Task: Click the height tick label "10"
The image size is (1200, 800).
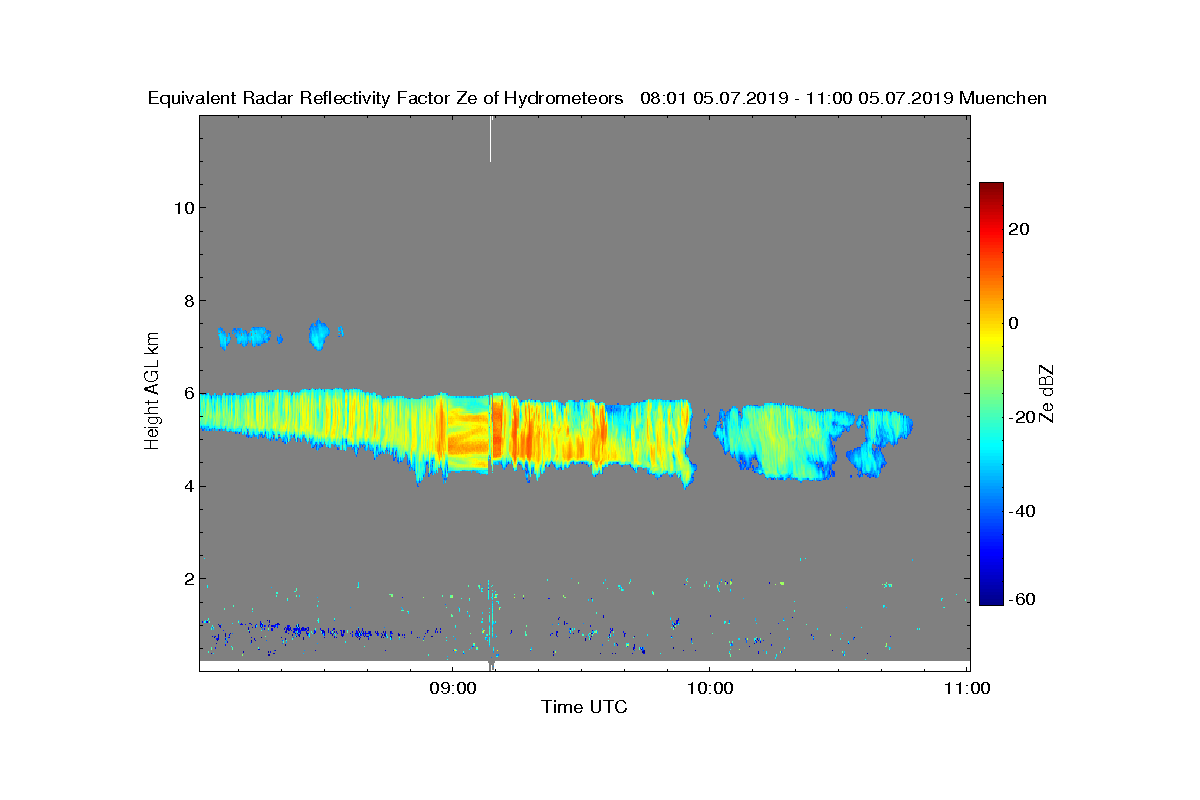Action: click(x=184, y=208)
